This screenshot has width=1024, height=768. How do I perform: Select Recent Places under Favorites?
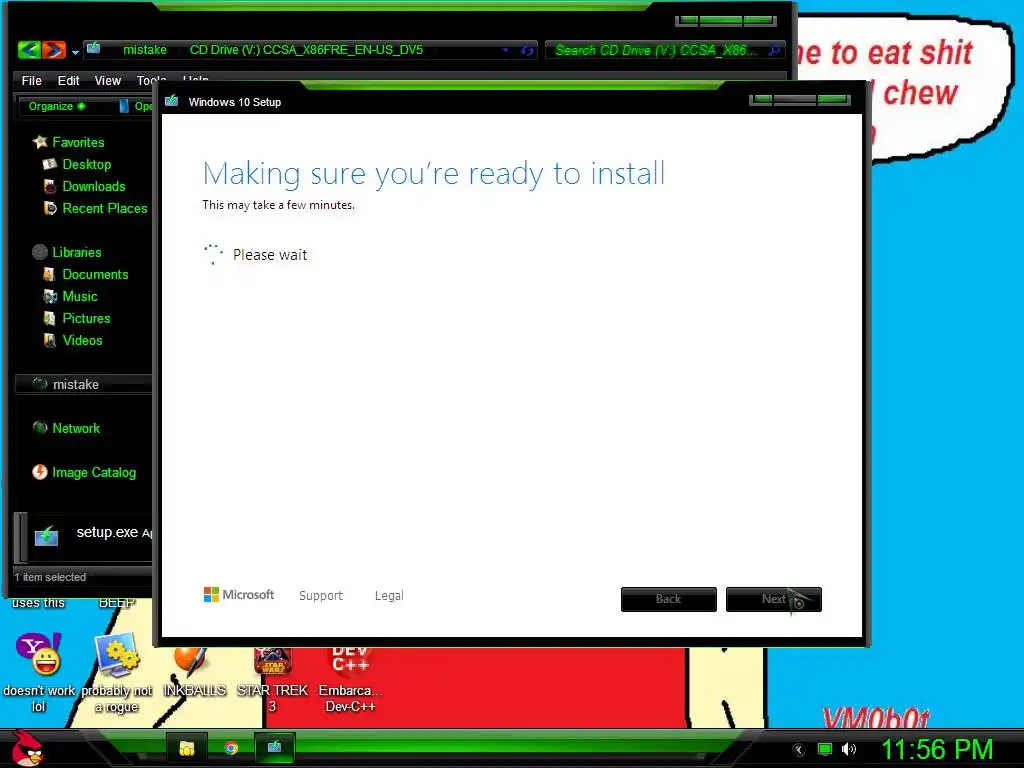105,209
